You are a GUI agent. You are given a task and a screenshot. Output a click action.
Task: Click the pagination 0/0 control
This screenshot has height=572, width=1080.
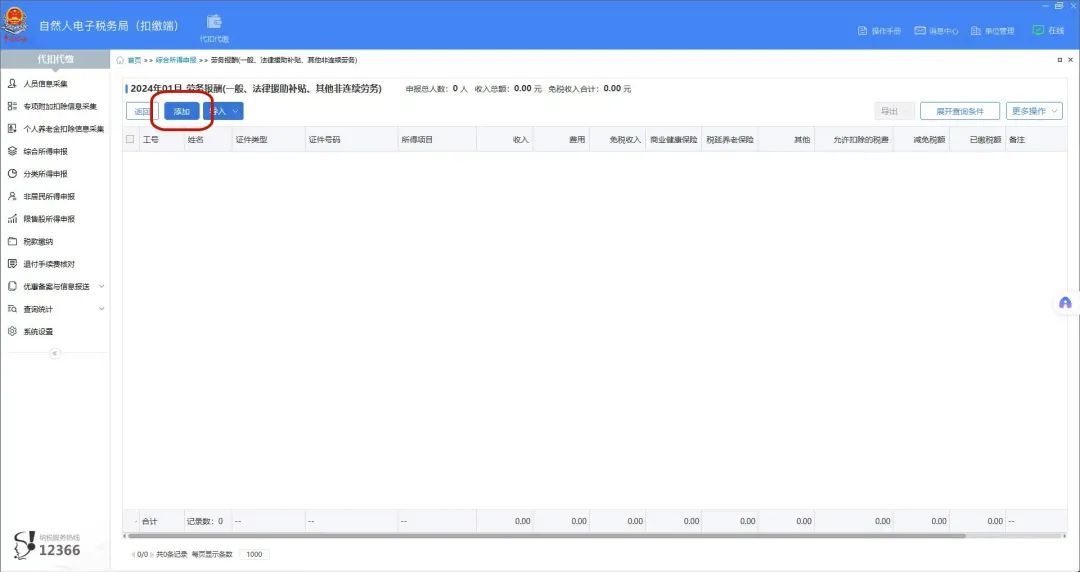143,554
